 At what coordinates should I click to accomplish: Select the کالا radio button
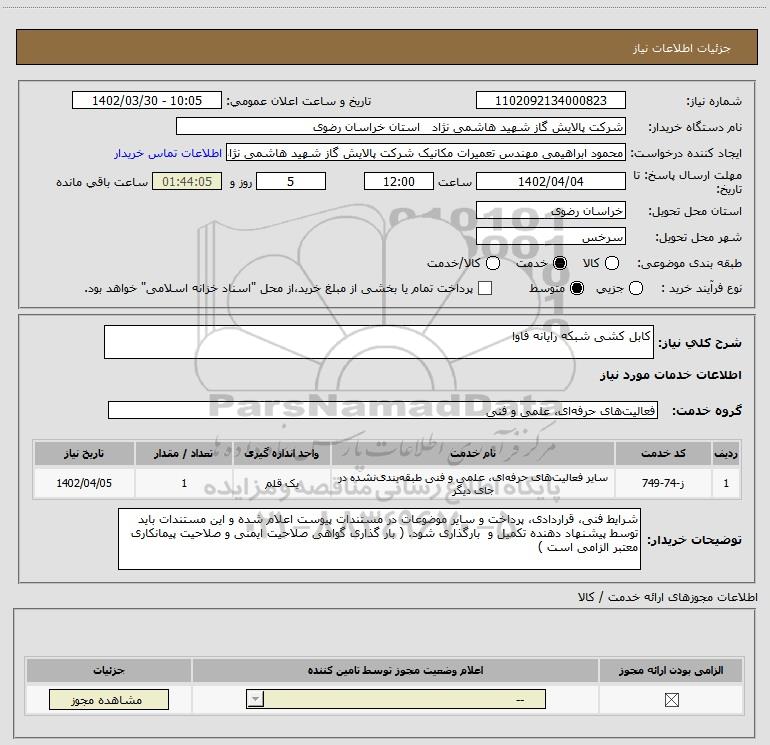click(611, 263)
